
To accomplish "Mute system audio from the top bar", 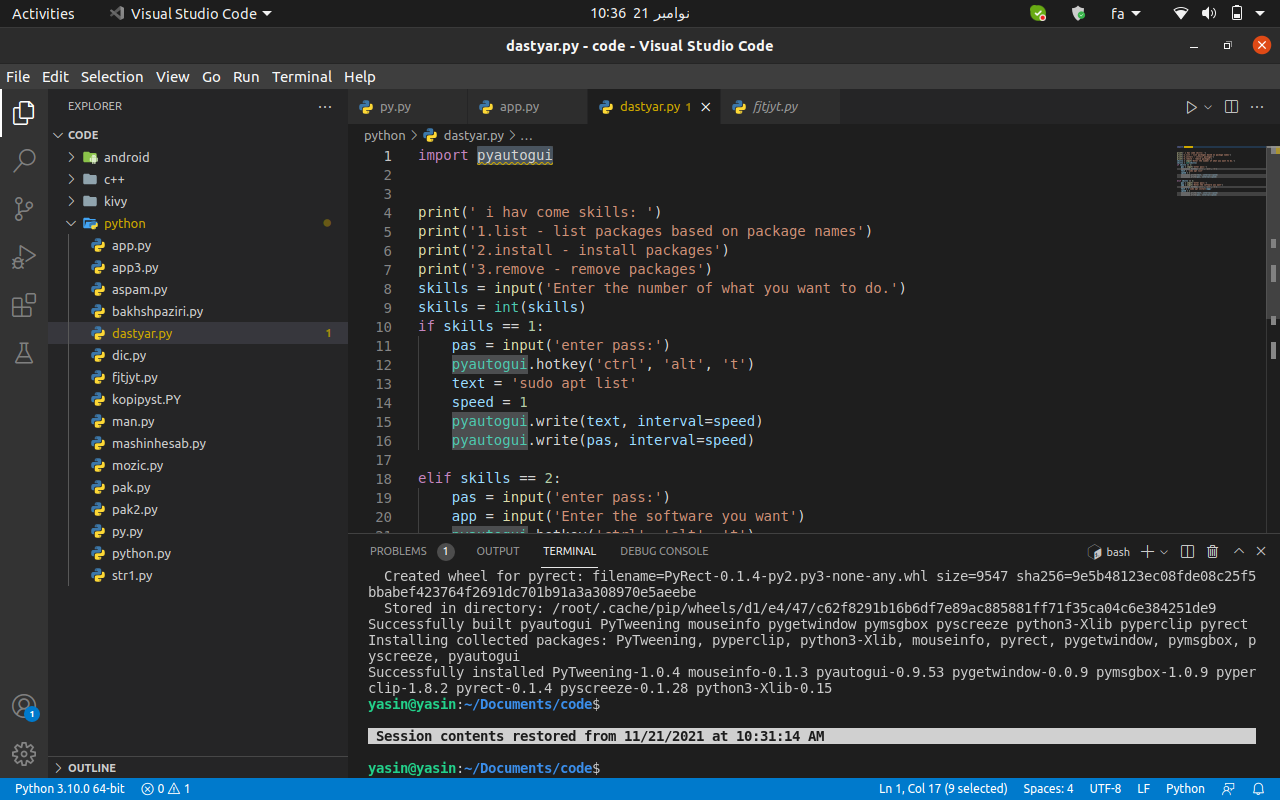I will (1210, 13).
